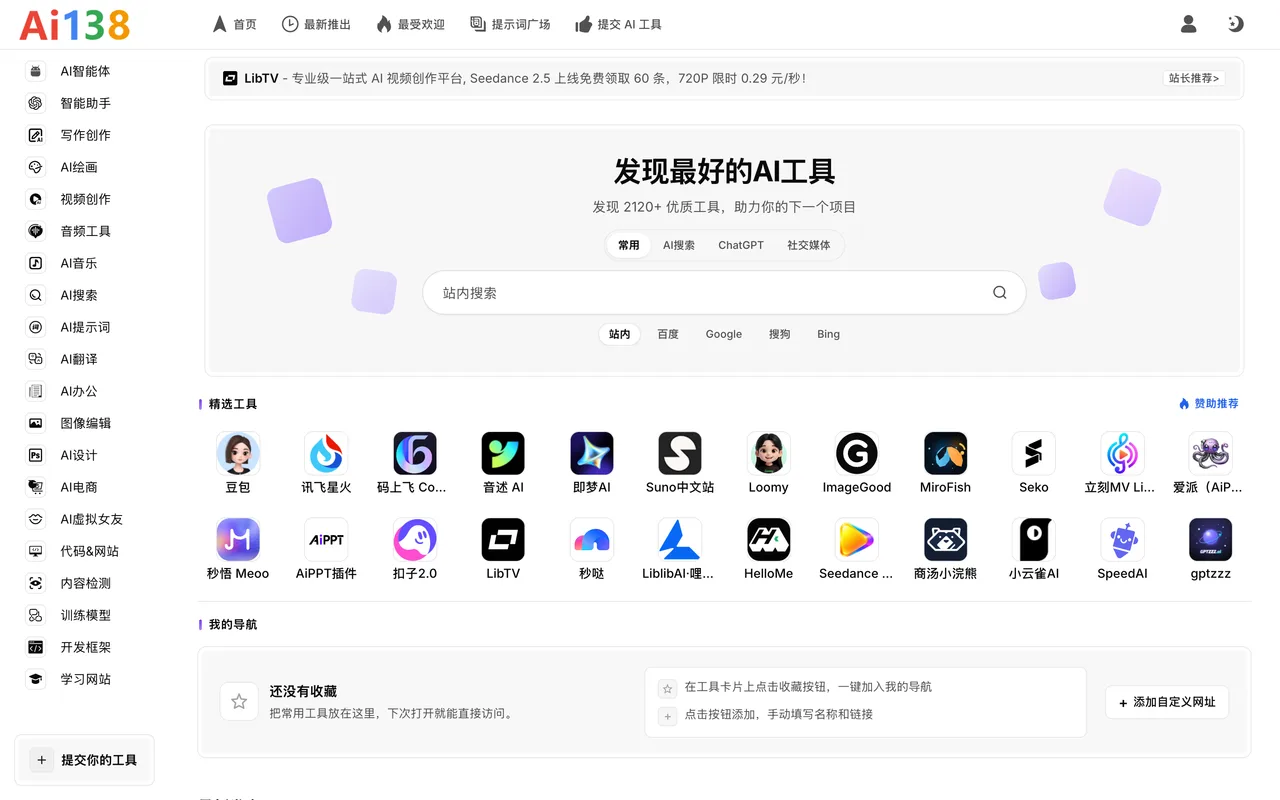Click the ImageGood icon
1280x800 pixels.
pyautogui.click(x=857, y=453)
